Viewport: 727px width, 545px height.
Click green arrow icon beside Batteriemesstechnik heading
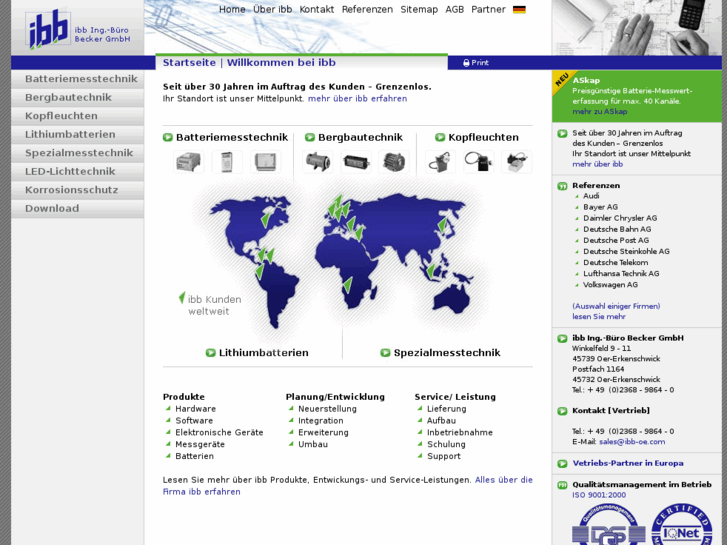coord(168,137)
